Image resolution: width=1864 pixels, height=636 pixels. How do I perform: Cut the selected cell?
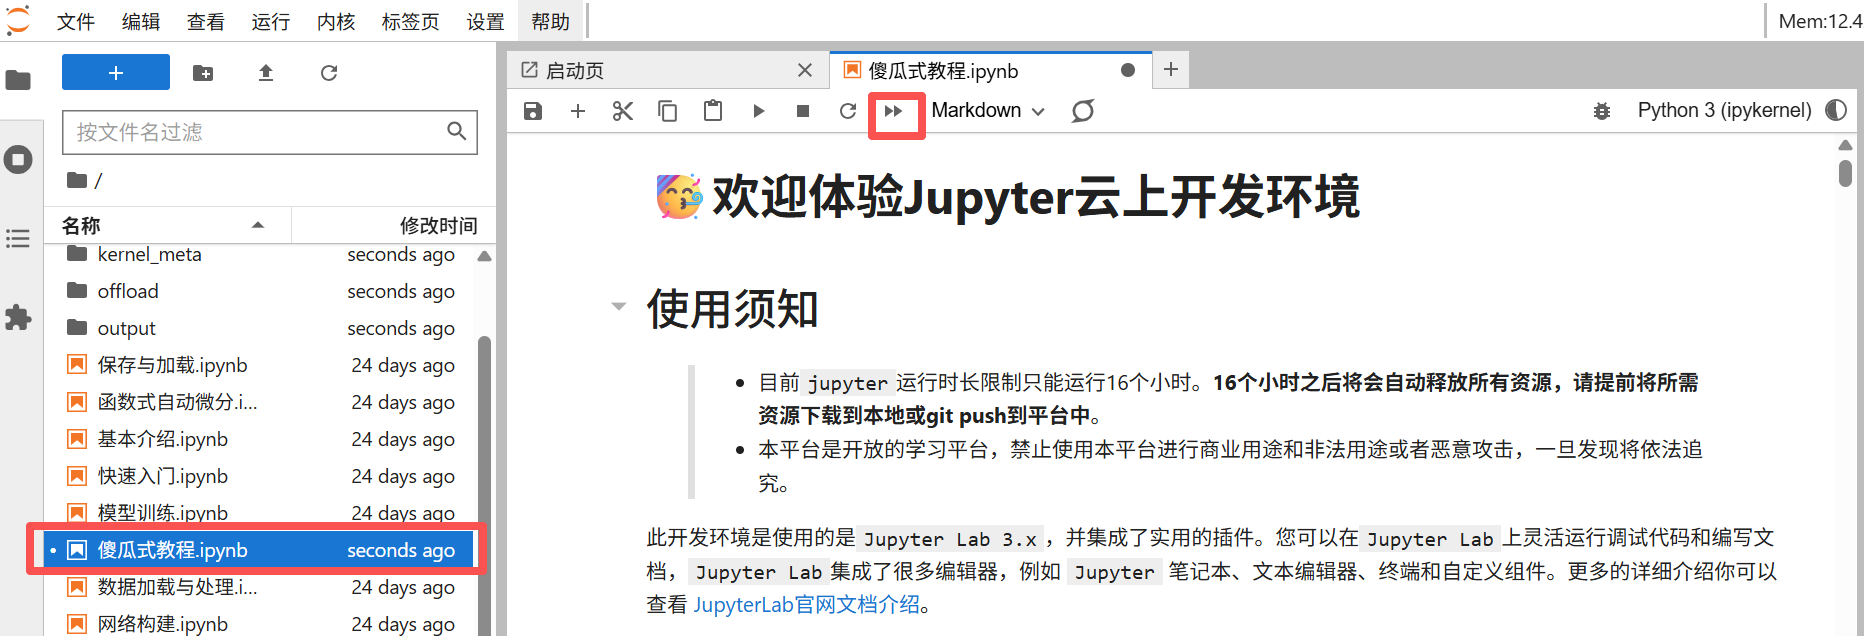623,111
